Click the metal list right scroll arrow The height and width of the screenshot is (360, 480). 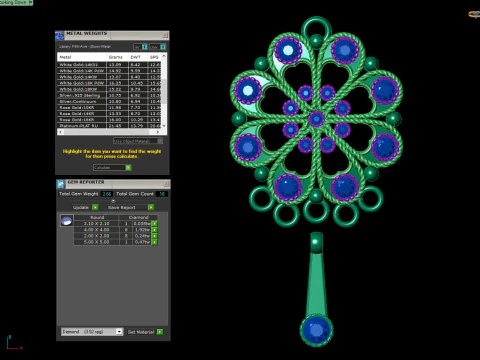tap(158, 132)
